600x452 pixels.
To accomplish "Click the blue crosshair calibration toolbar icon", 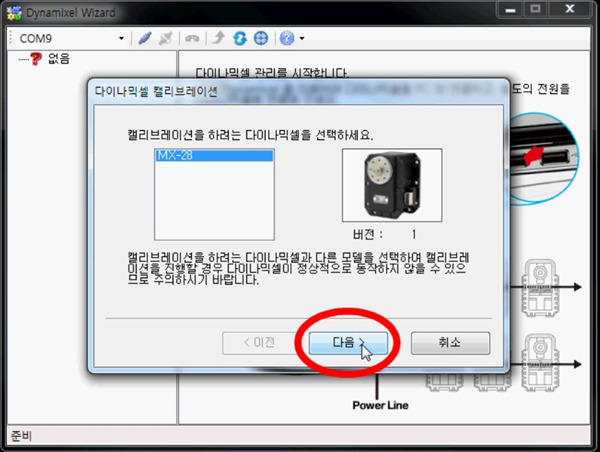I will click(x=261, y=38).
